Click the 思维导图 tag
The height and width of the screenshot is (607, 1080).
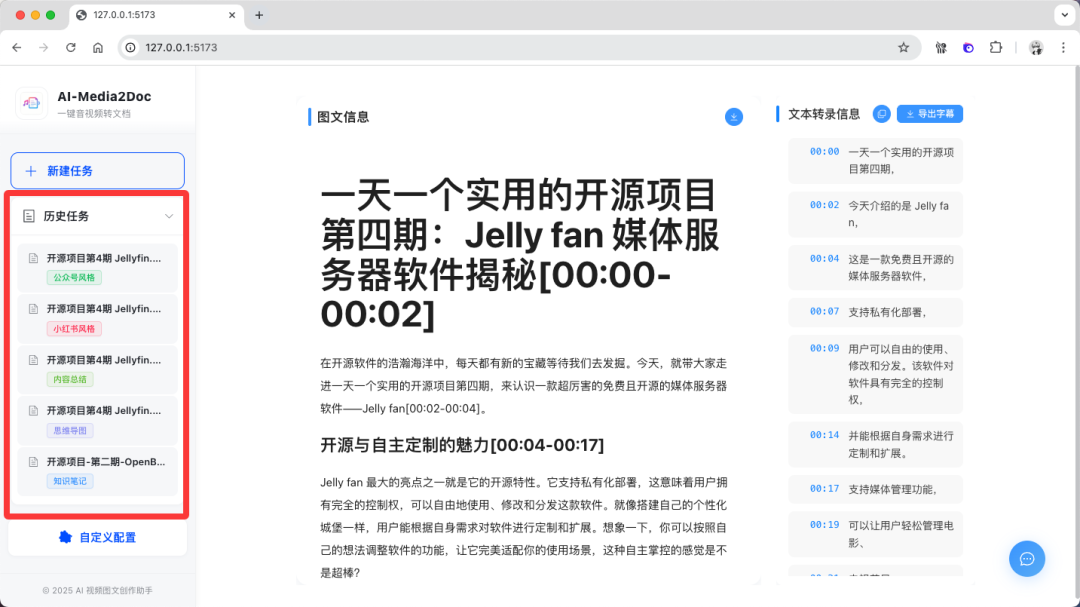tap(70, 431)
